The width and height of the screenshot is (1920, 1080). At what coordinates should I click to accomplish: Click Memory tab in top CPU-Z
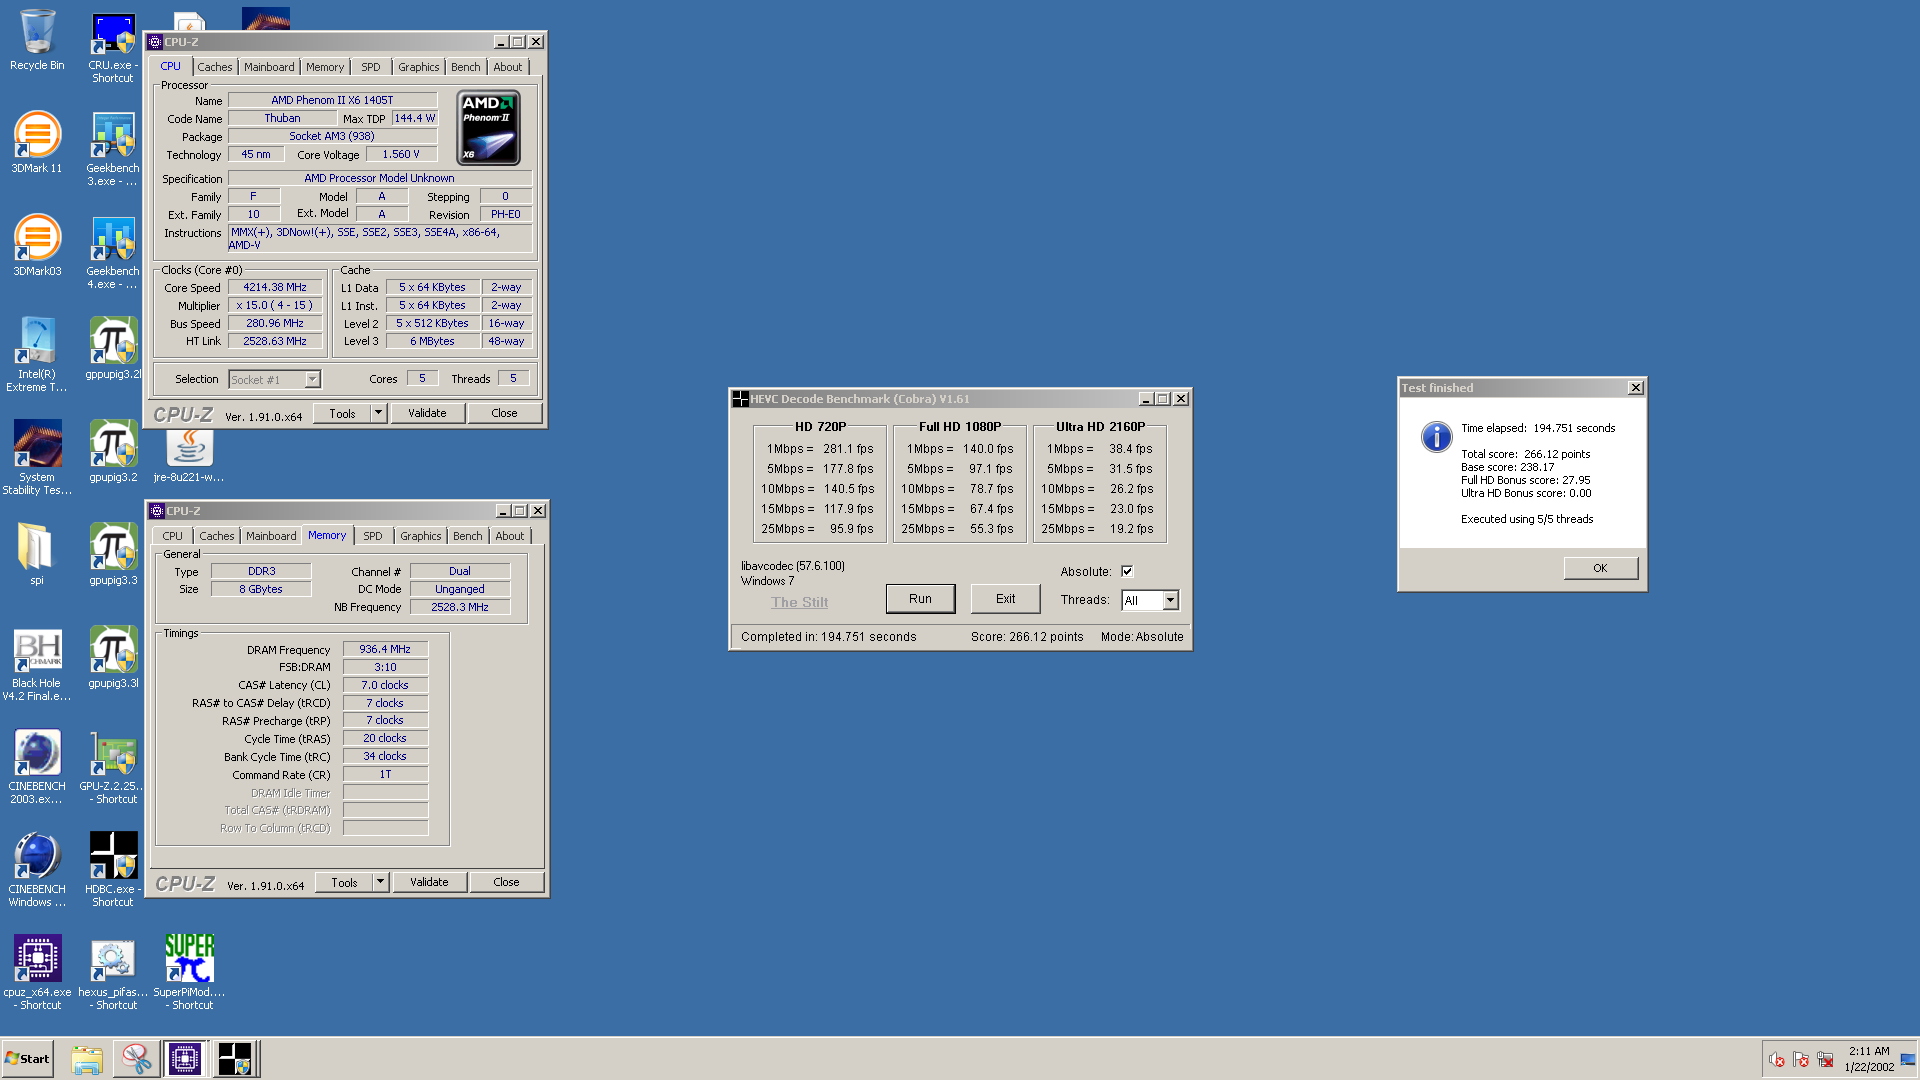pos(325,67)
